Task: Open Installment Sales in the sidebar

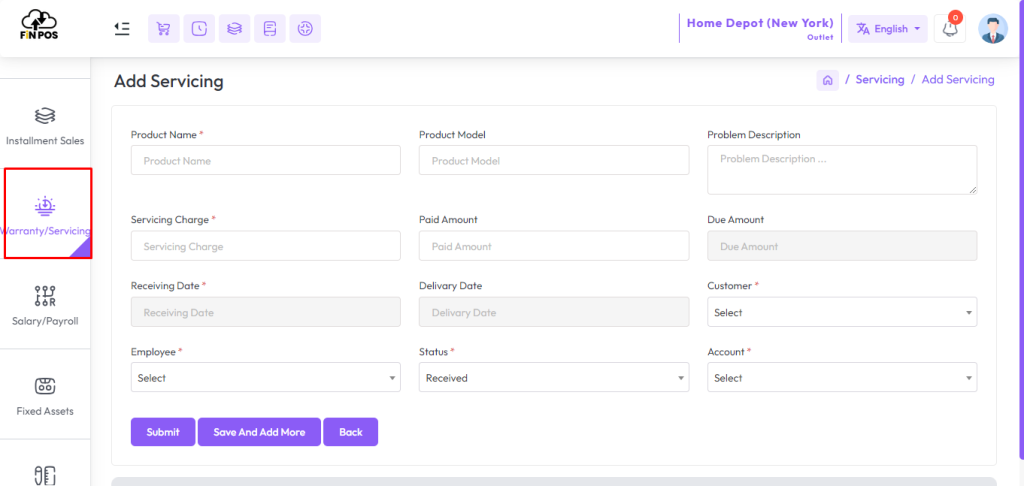Action: pos(45,126)
